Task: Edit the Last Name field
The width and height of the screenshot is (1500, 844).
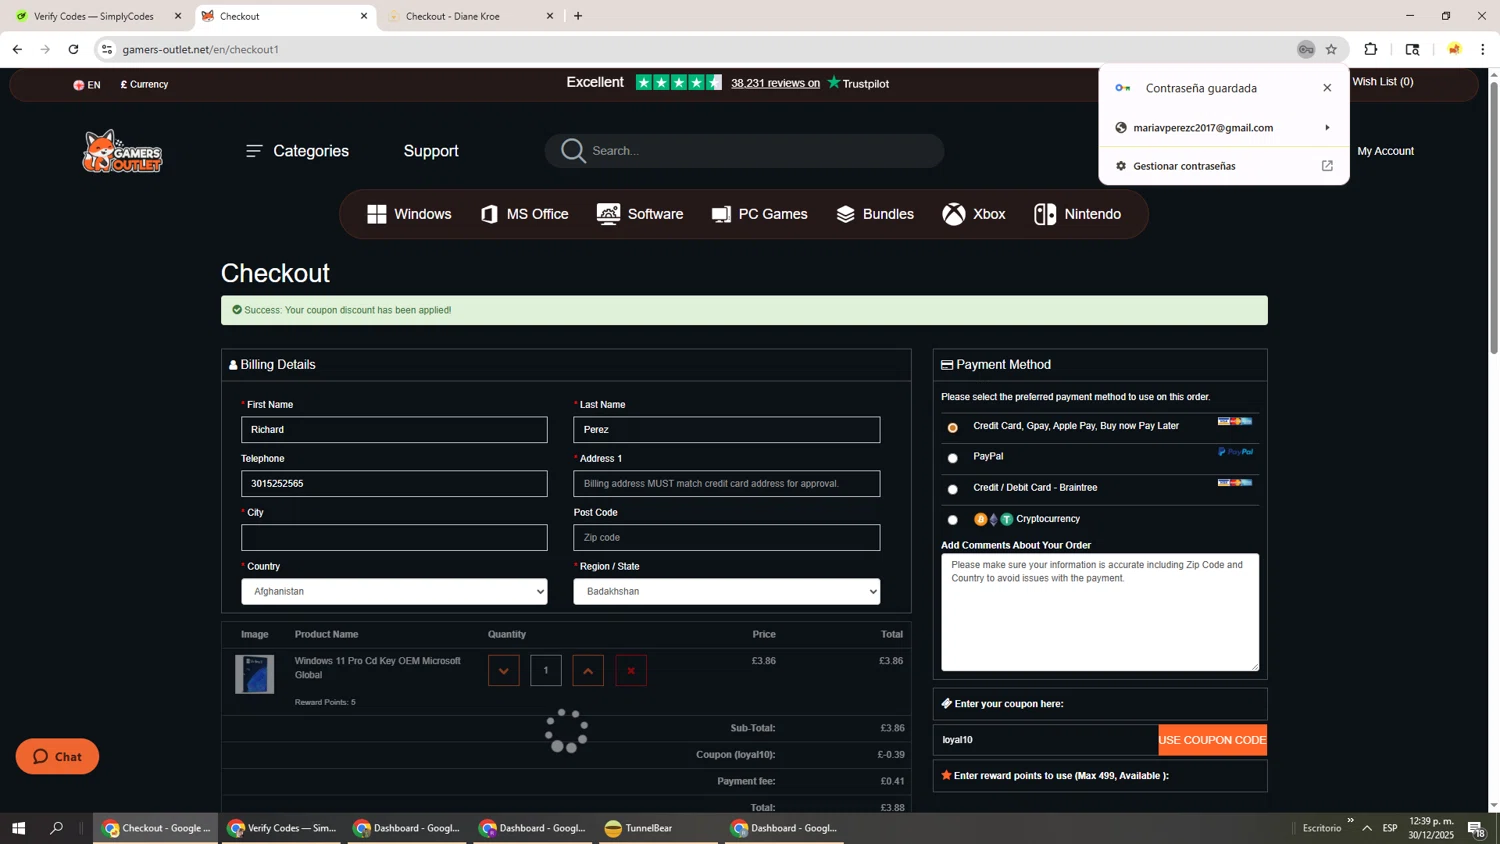Action: [x=727, y=430]
